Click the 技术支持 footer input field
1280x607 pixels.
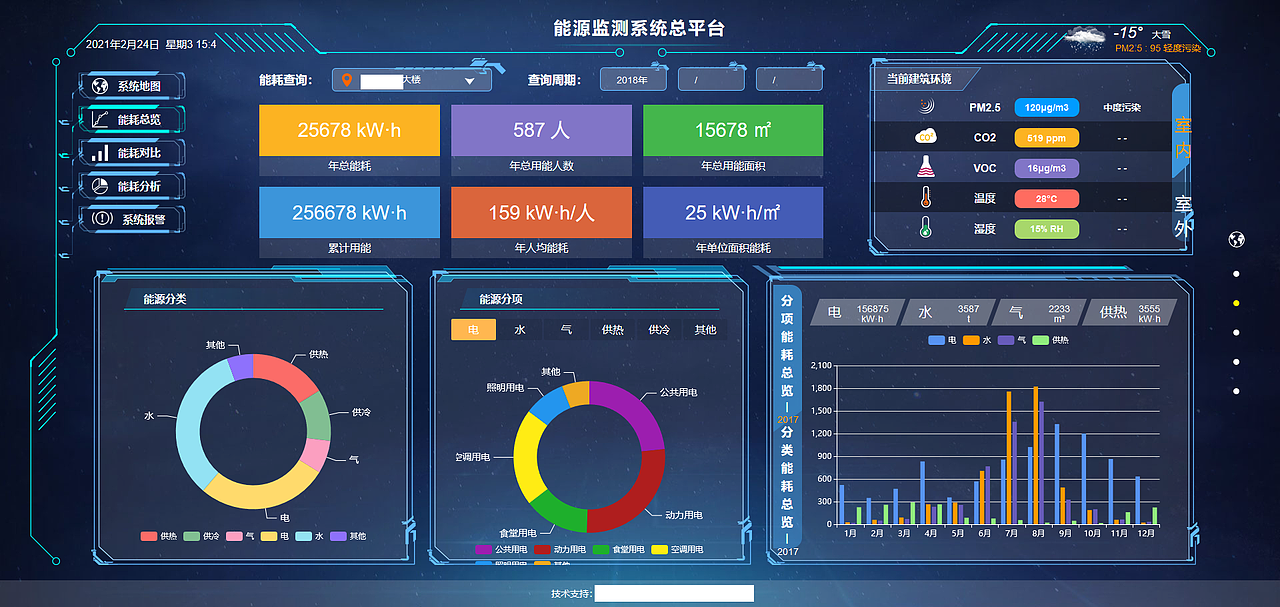coord(673,594)
